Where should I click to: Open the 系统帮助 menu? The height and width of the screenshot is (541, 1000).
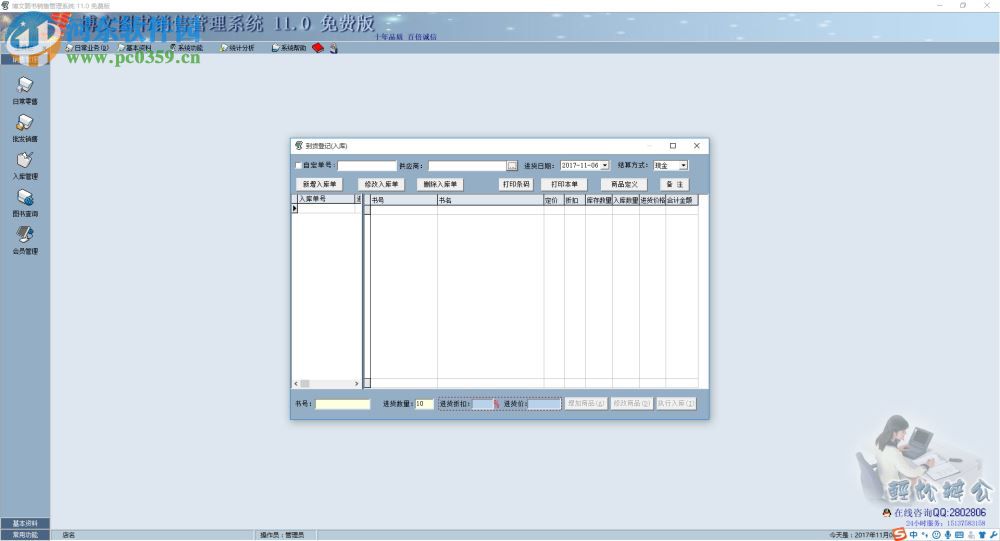click(289, 48)
